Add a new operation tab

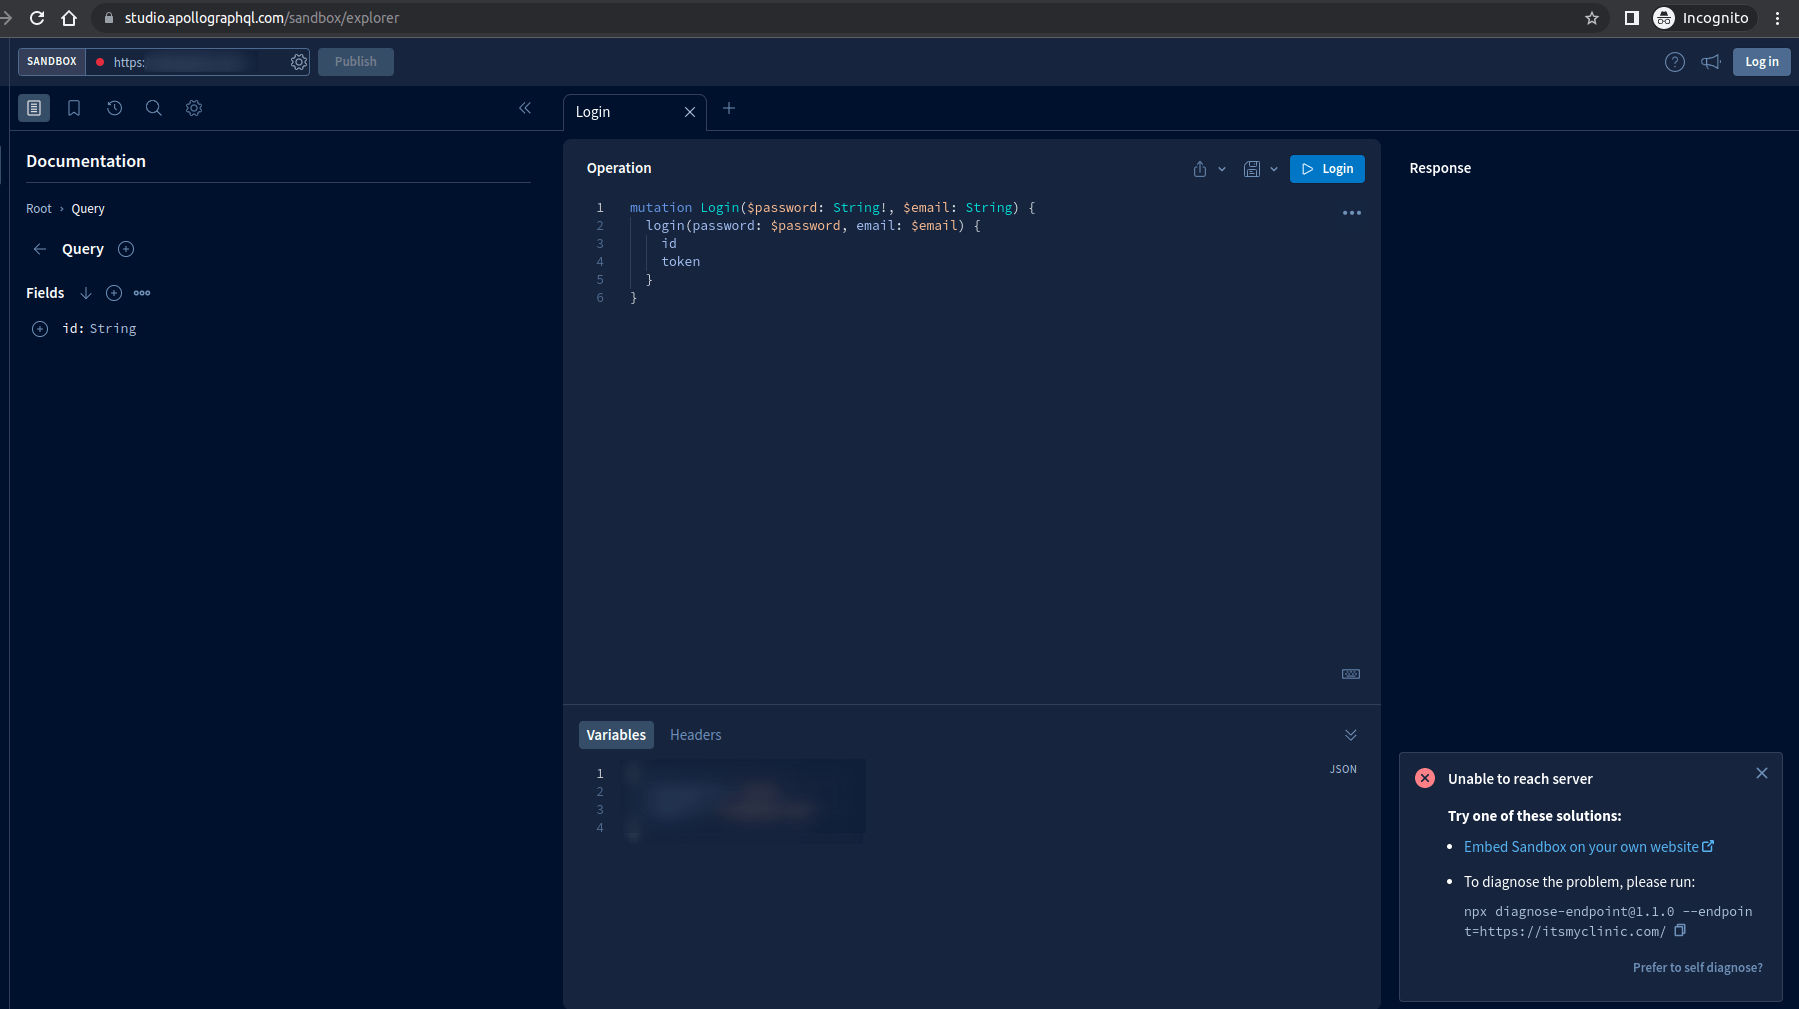tap(729, 108)
